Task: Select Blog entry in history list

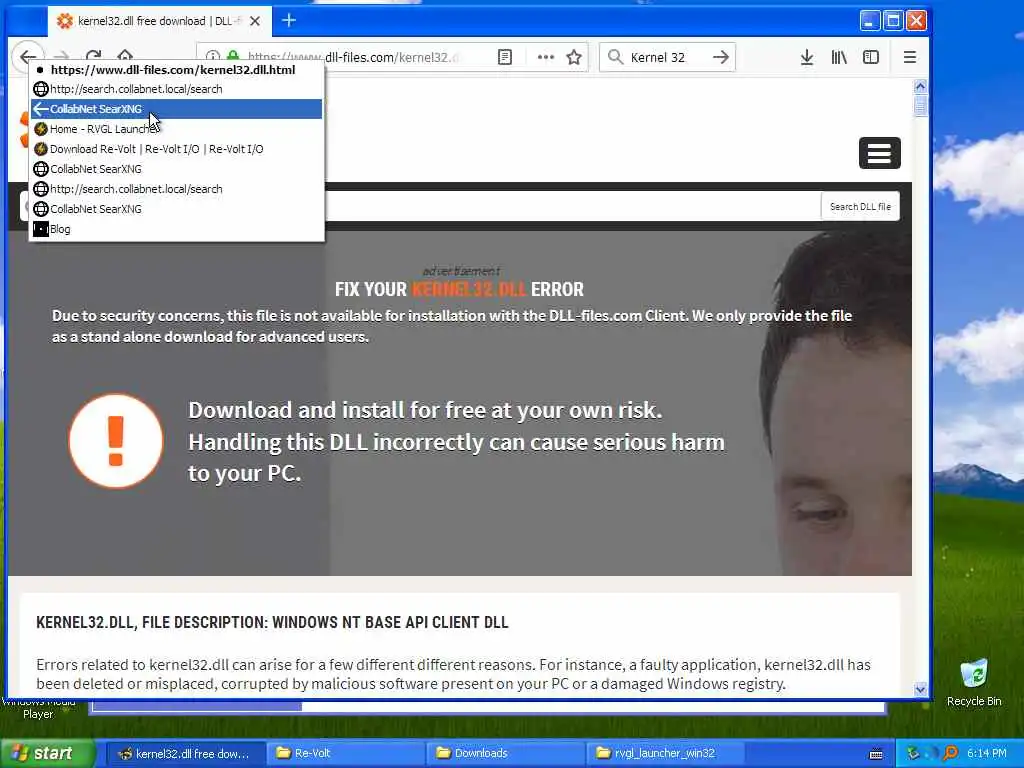Action: [177, 229]
